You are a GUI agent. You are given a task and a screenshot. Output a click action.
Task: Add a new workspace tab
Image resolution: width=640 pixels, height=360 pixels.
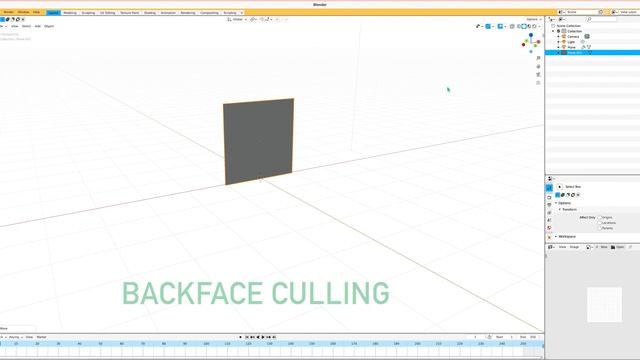coord(242,13)
